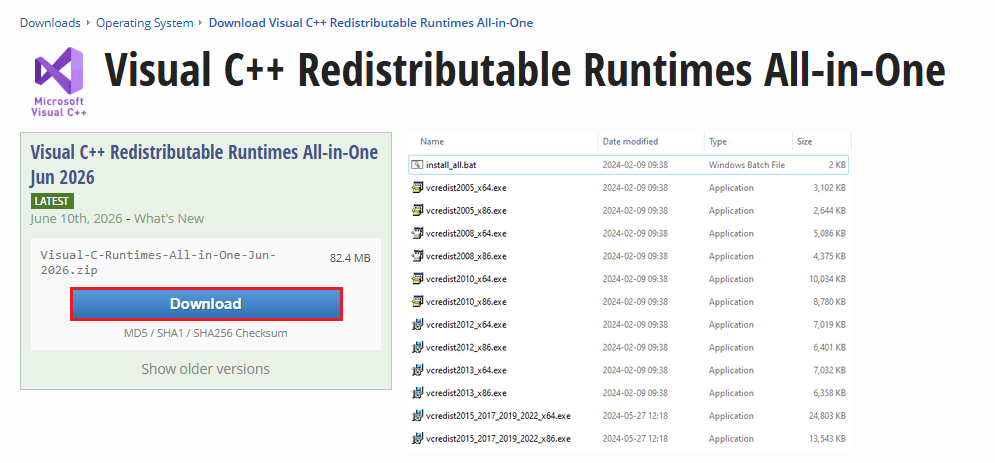
Task: Click the vcredist2013_x64.exe file icon
Action: 417,370
